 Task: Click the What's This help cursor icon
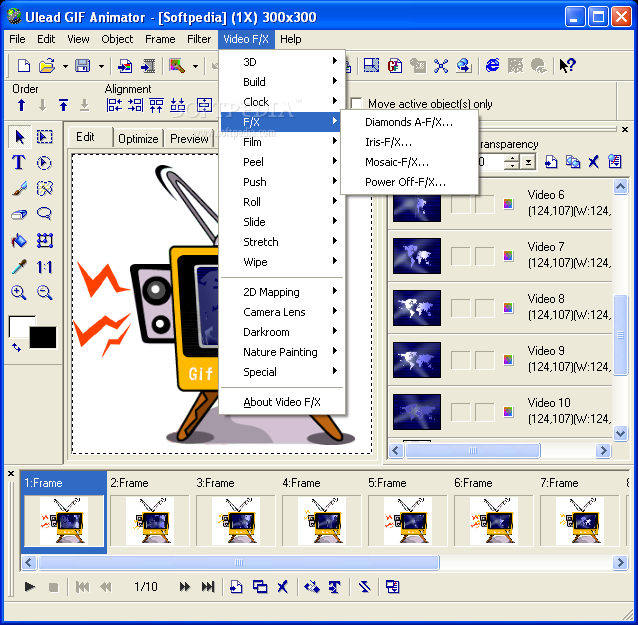(567, 65)
